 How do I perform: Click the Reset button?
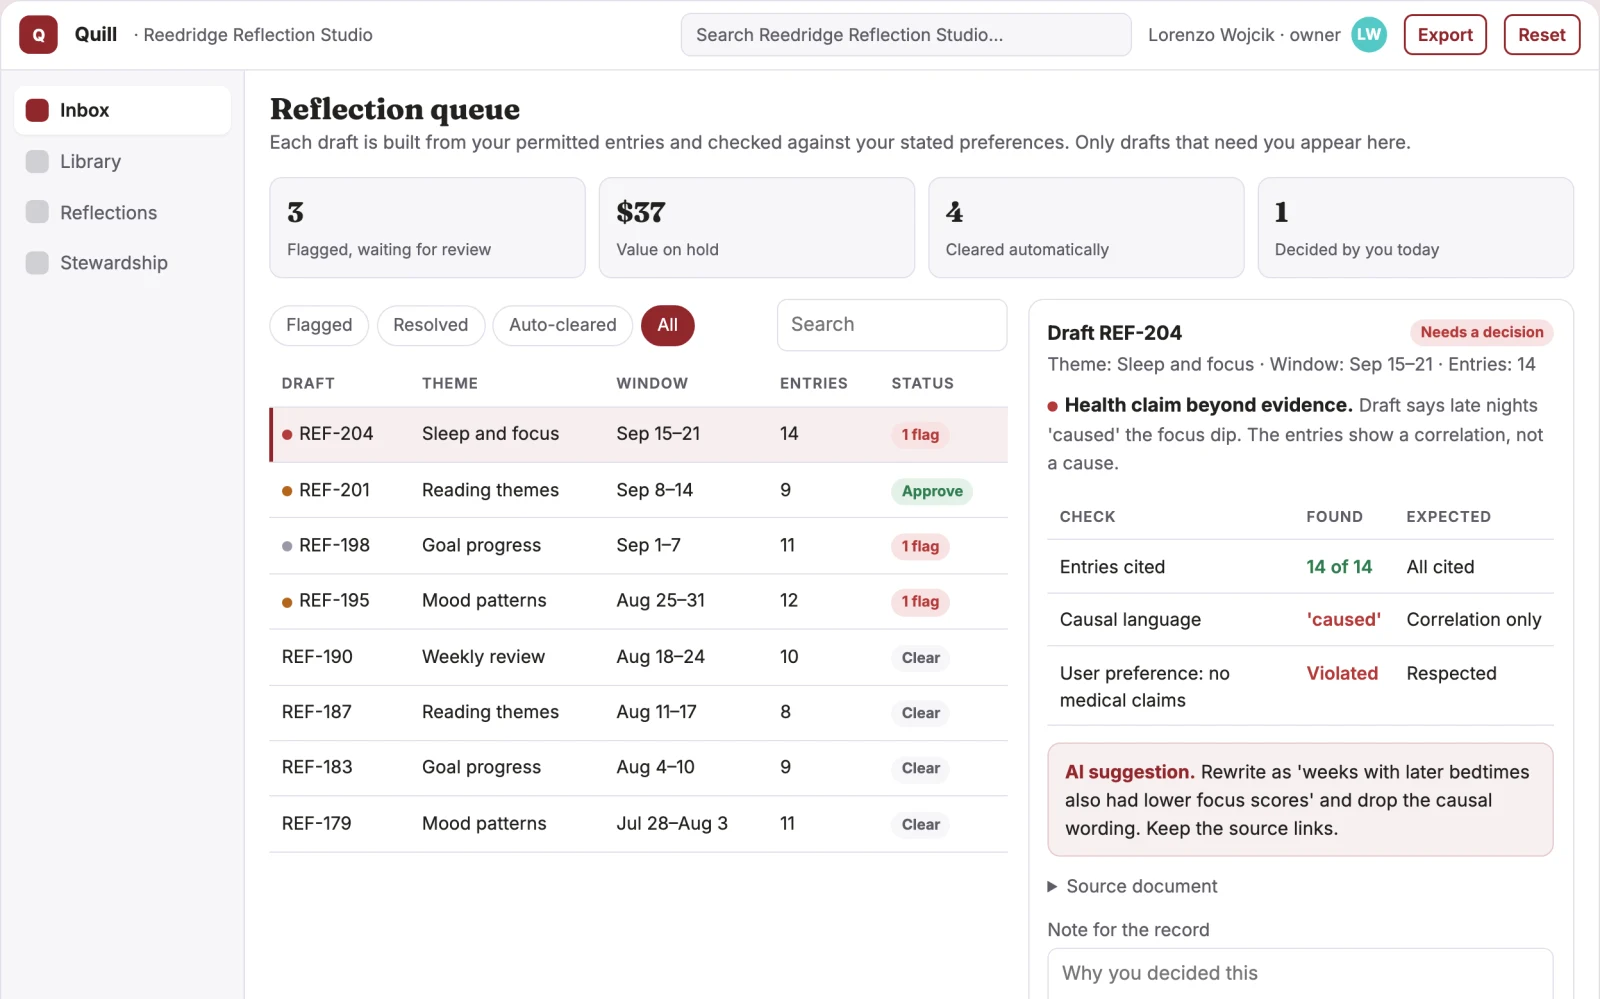[1541, 35]
